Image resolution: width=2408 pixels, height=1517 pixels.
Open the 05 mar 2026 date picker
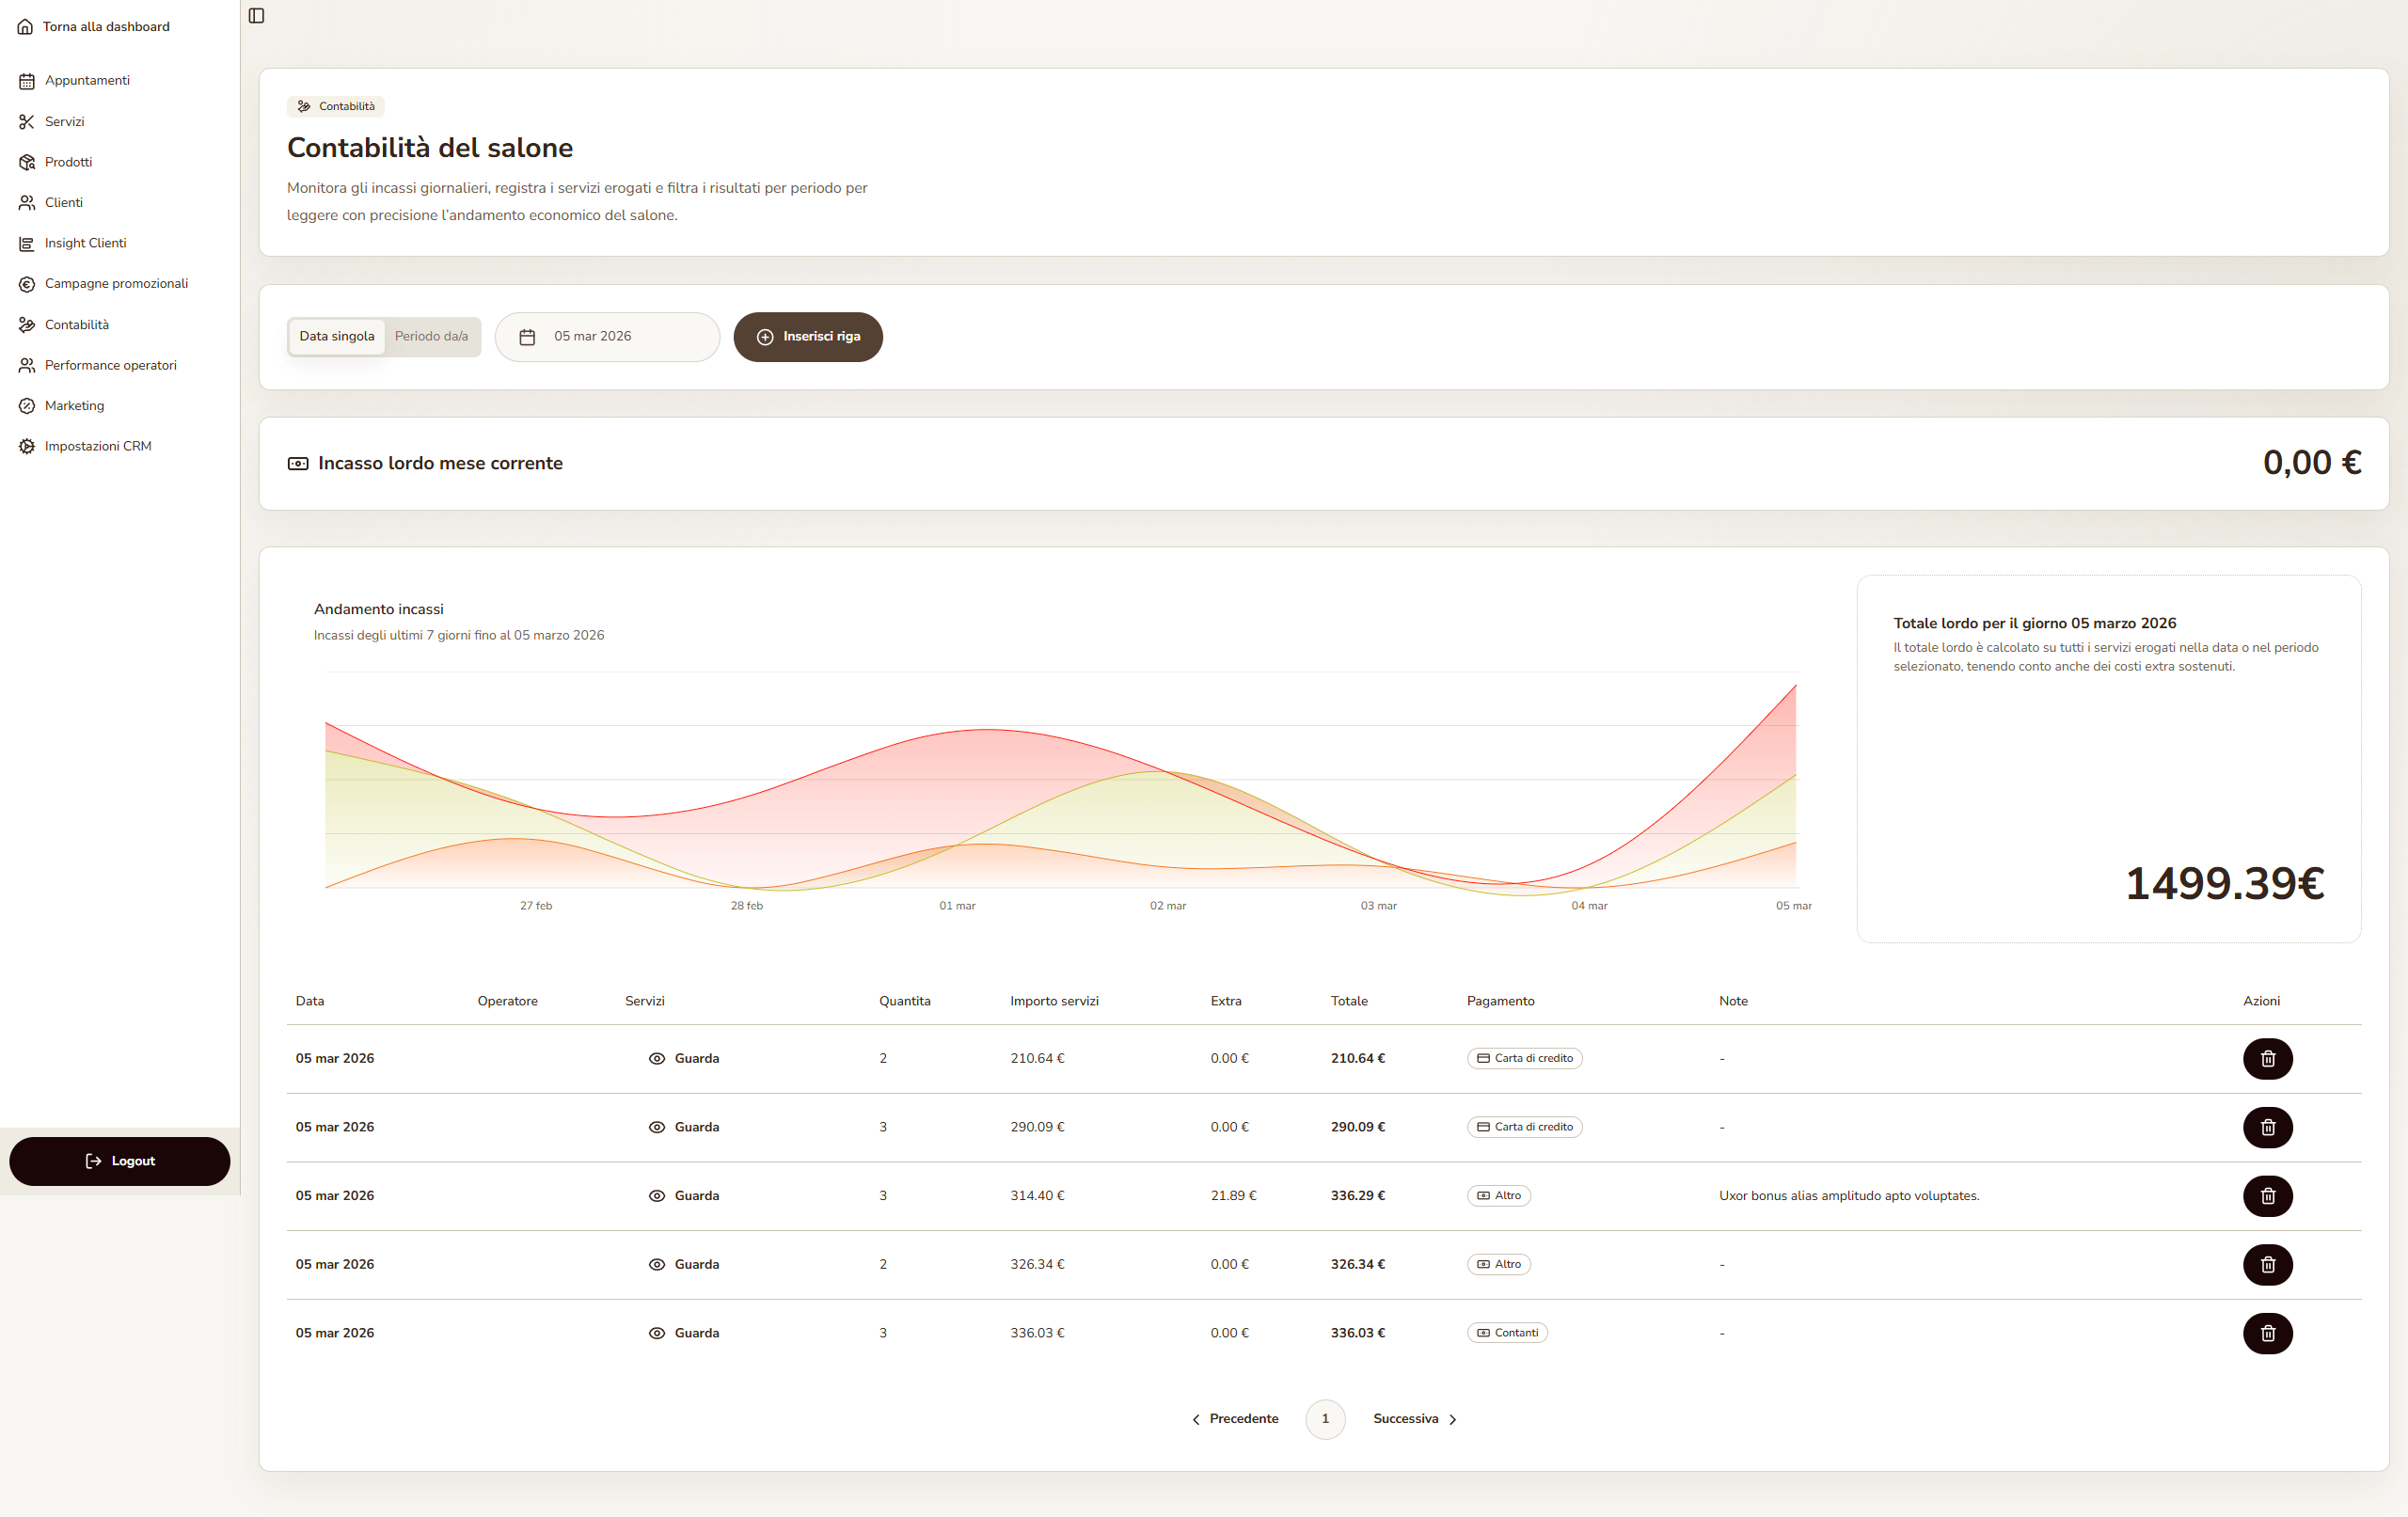(607, 337)
